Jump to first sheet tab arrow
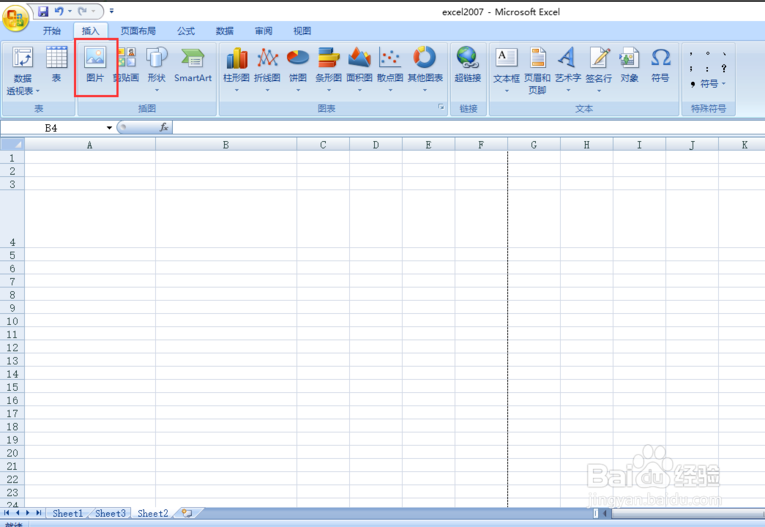The image size is (765, 527). click(6, 513)
